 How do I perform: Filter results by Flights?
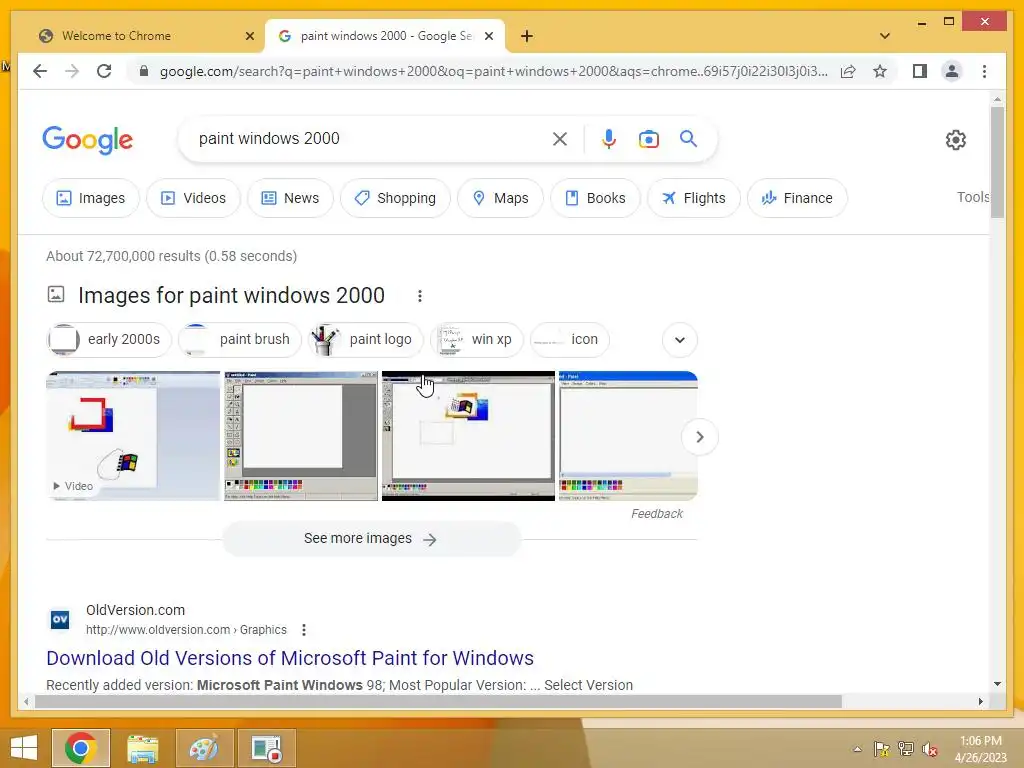pos(694,198)
